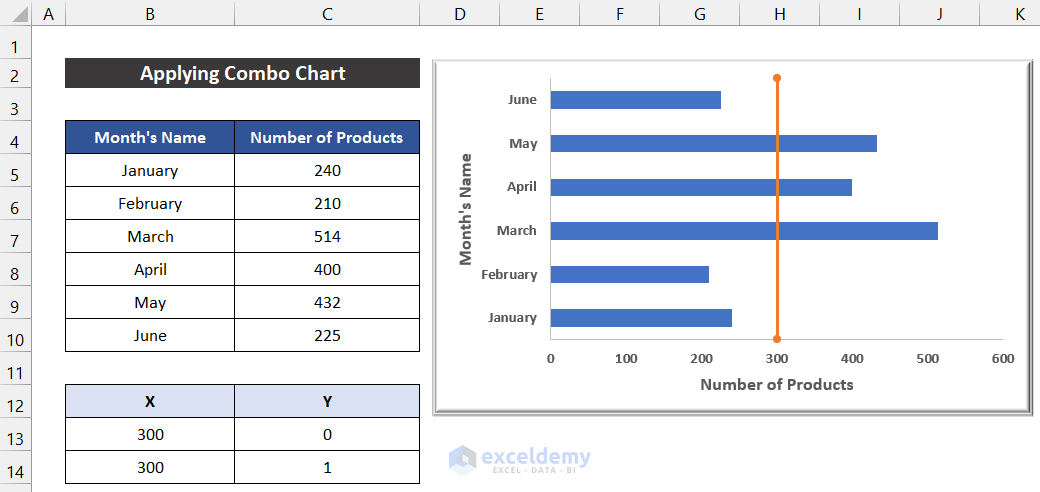Click the Select All corner triangle
This screenshot has height=492, width=1040.
16,14
